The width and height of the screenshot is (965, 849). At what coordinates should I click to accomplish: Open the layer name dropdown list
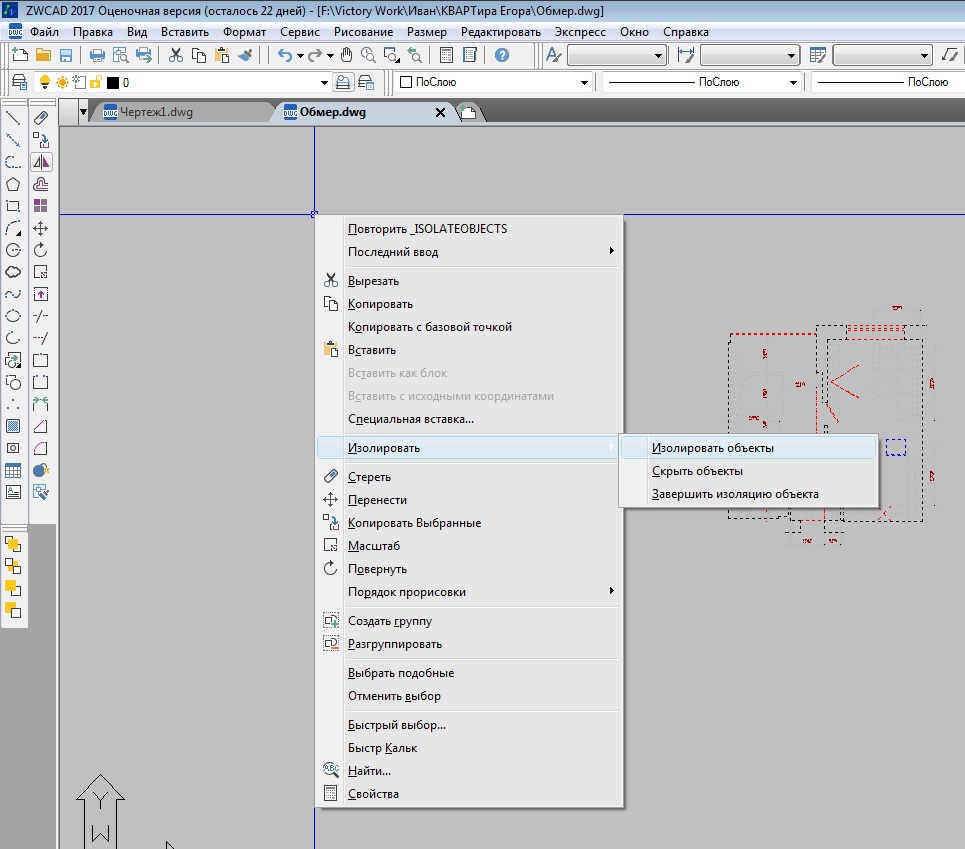pos(324,83)
